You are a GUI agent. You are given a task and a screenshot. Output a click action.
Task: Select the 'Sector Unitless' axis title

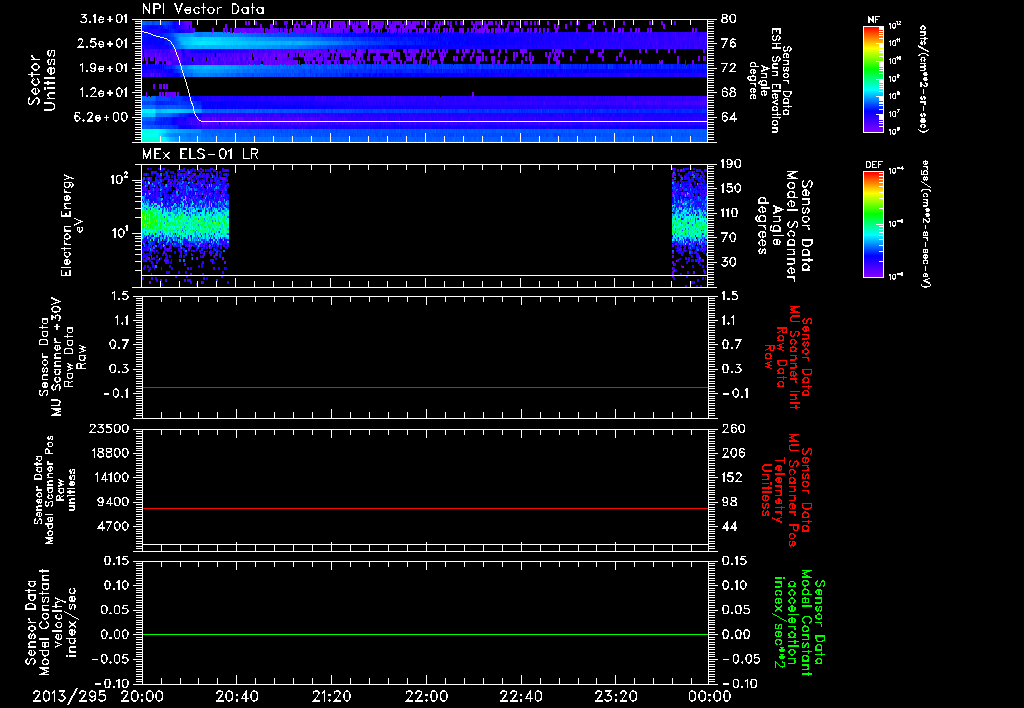pos(41,80)
